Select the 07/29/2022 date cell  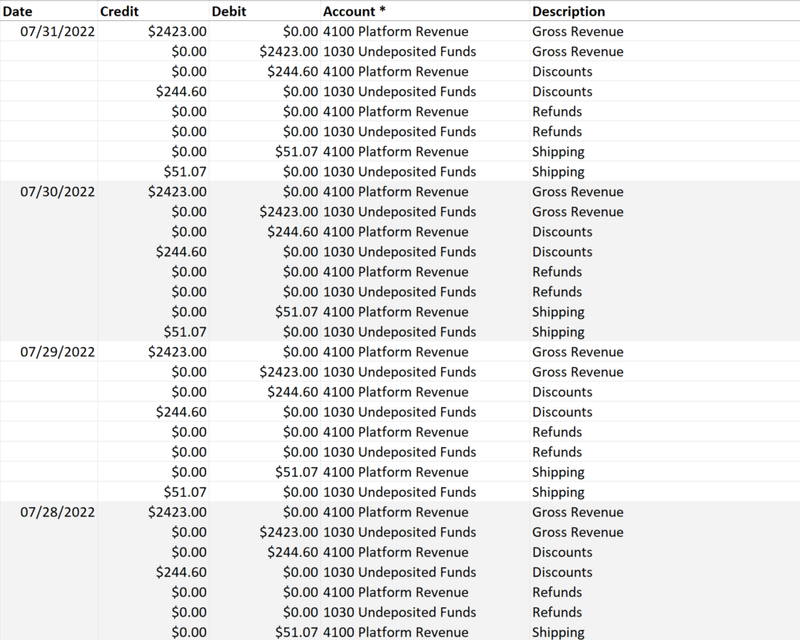(x=58, y=352)
